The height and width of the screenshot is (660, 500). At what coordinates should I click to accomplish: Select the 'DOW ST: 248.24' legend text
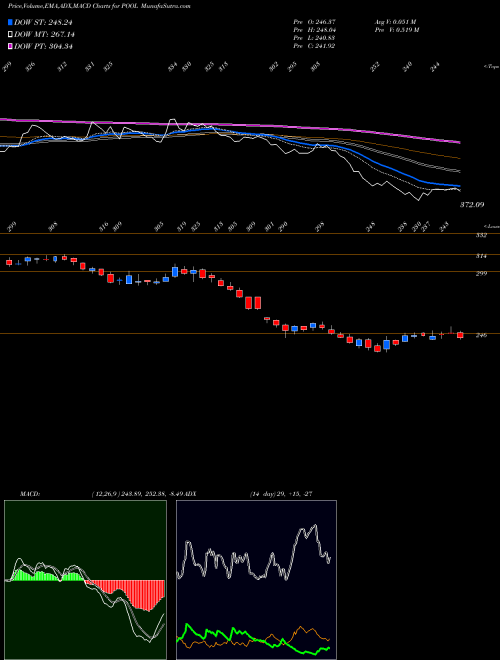[x=43, y=23]
